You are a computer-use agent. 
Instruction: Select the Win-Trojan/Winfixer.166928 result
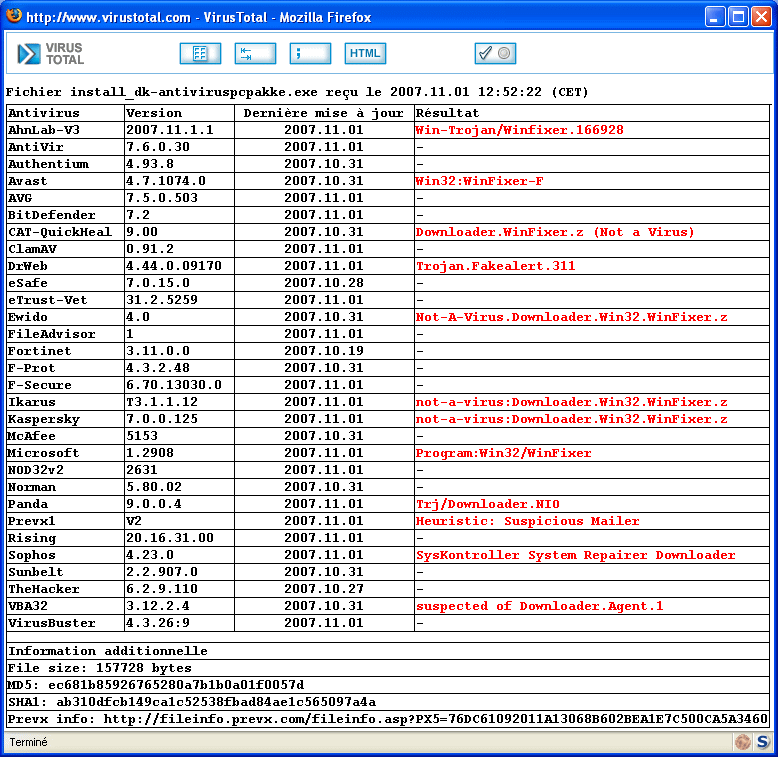tap(519, 130)
